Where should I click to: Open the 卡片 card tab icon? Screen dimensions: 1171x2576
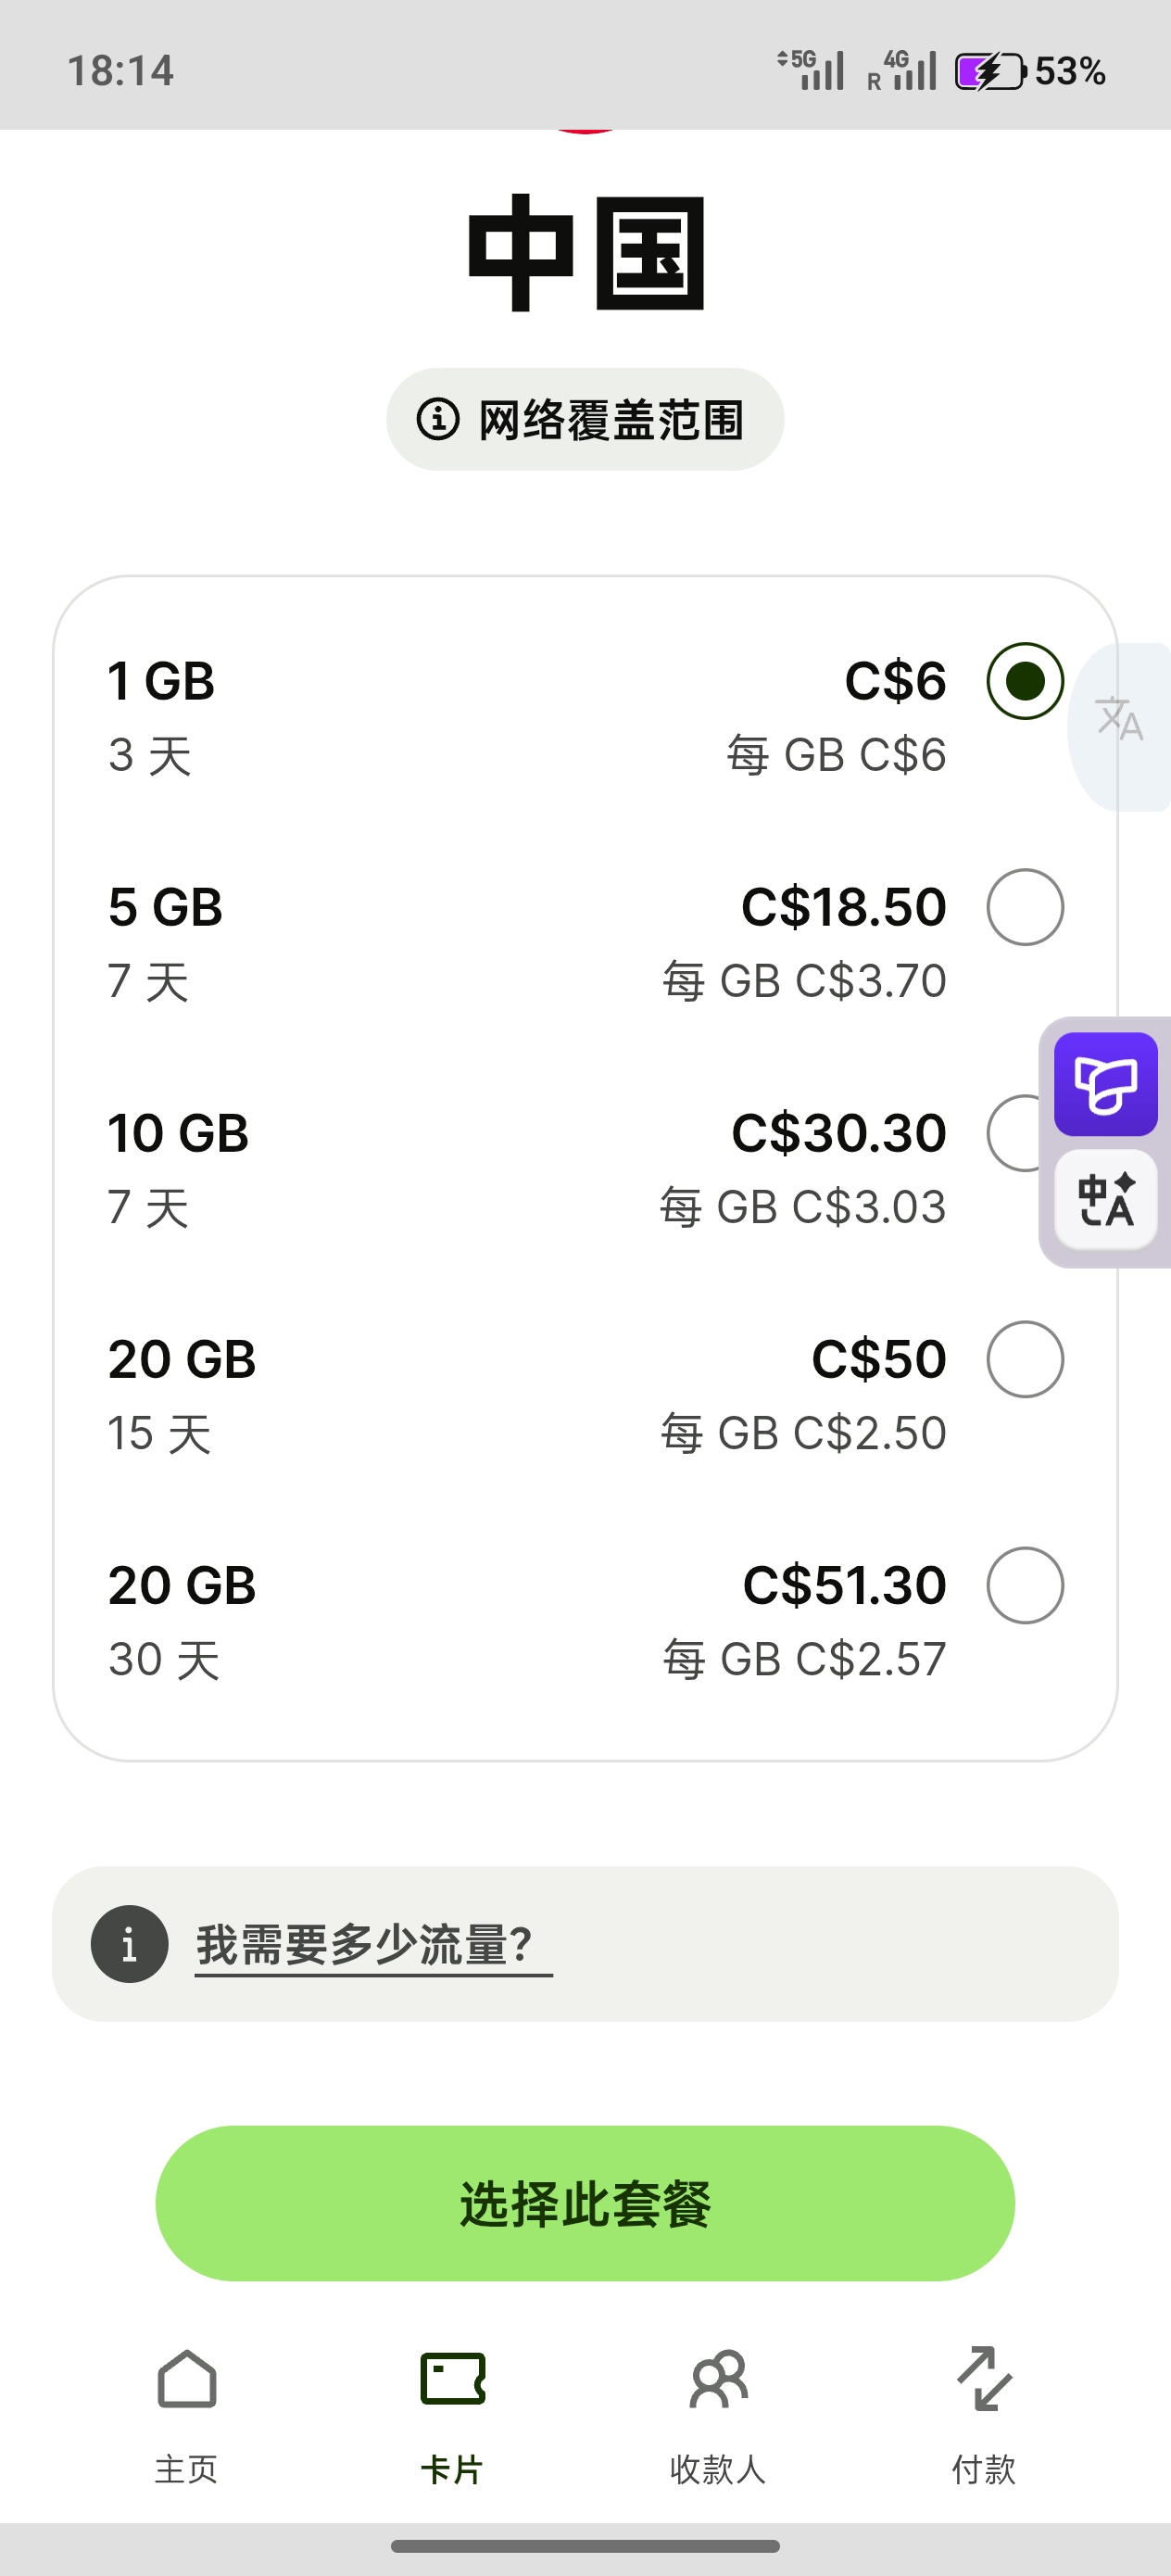pyautogui.click(x=453, y=2378)
